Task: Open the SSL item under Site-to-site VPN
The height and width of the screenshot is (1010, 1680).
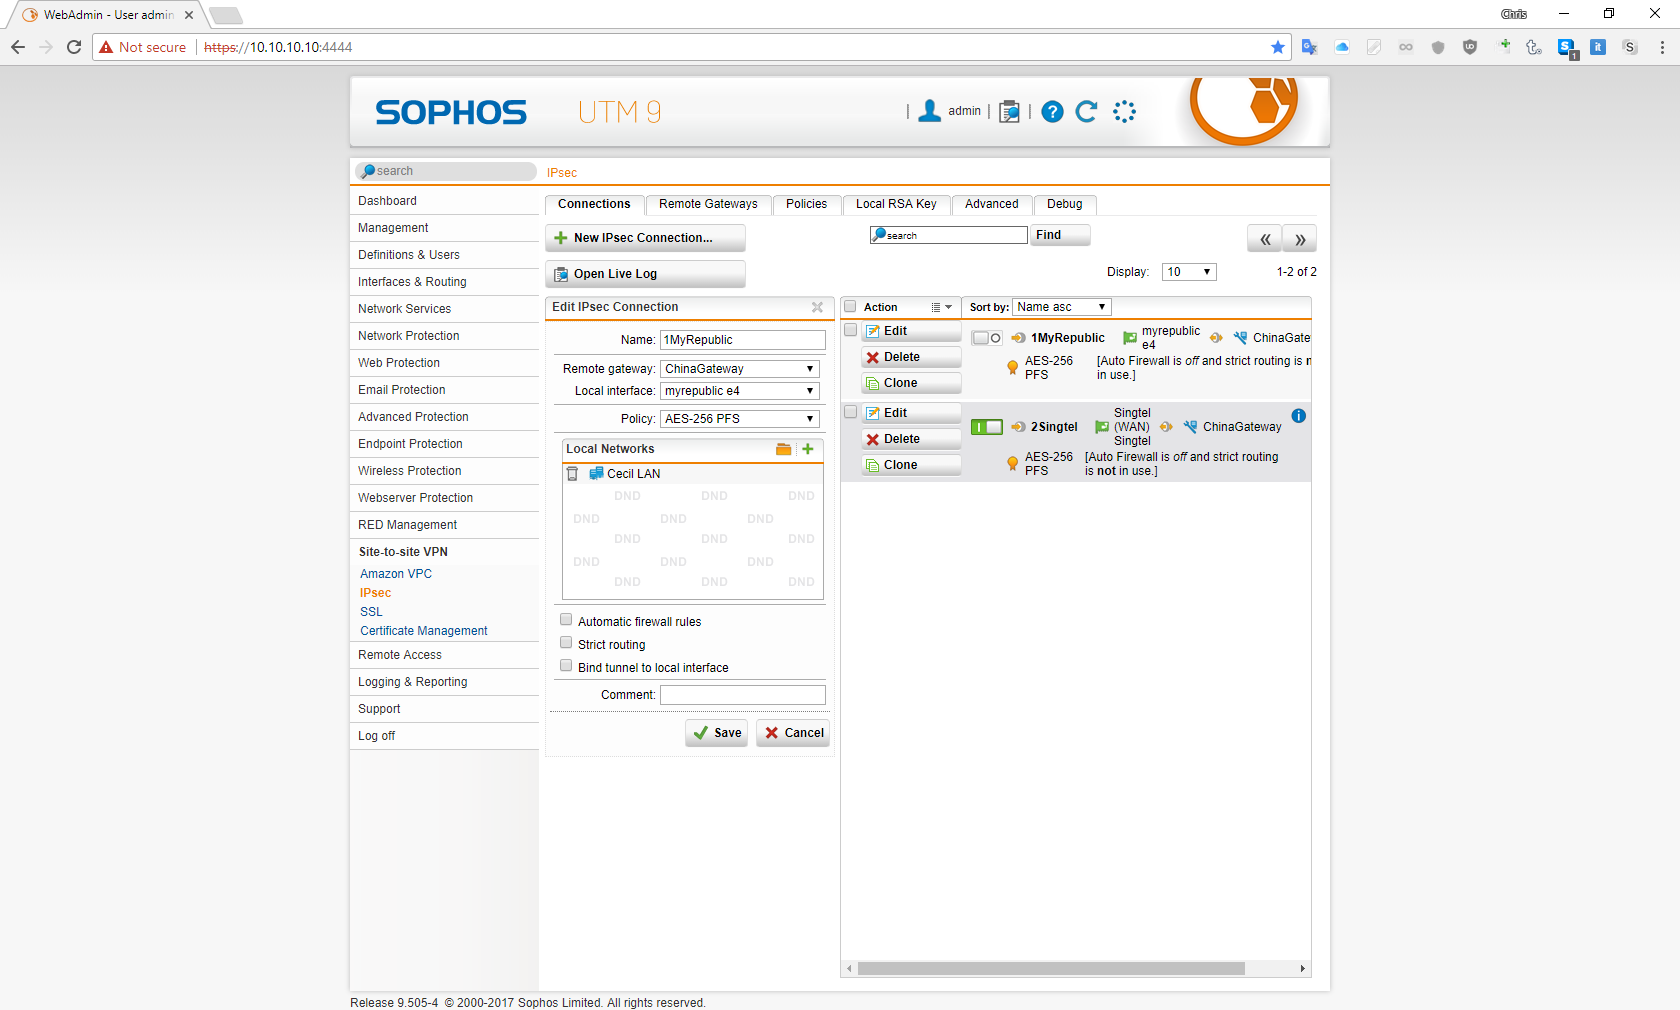Action: pyautogui.click(x=371, y=612)
